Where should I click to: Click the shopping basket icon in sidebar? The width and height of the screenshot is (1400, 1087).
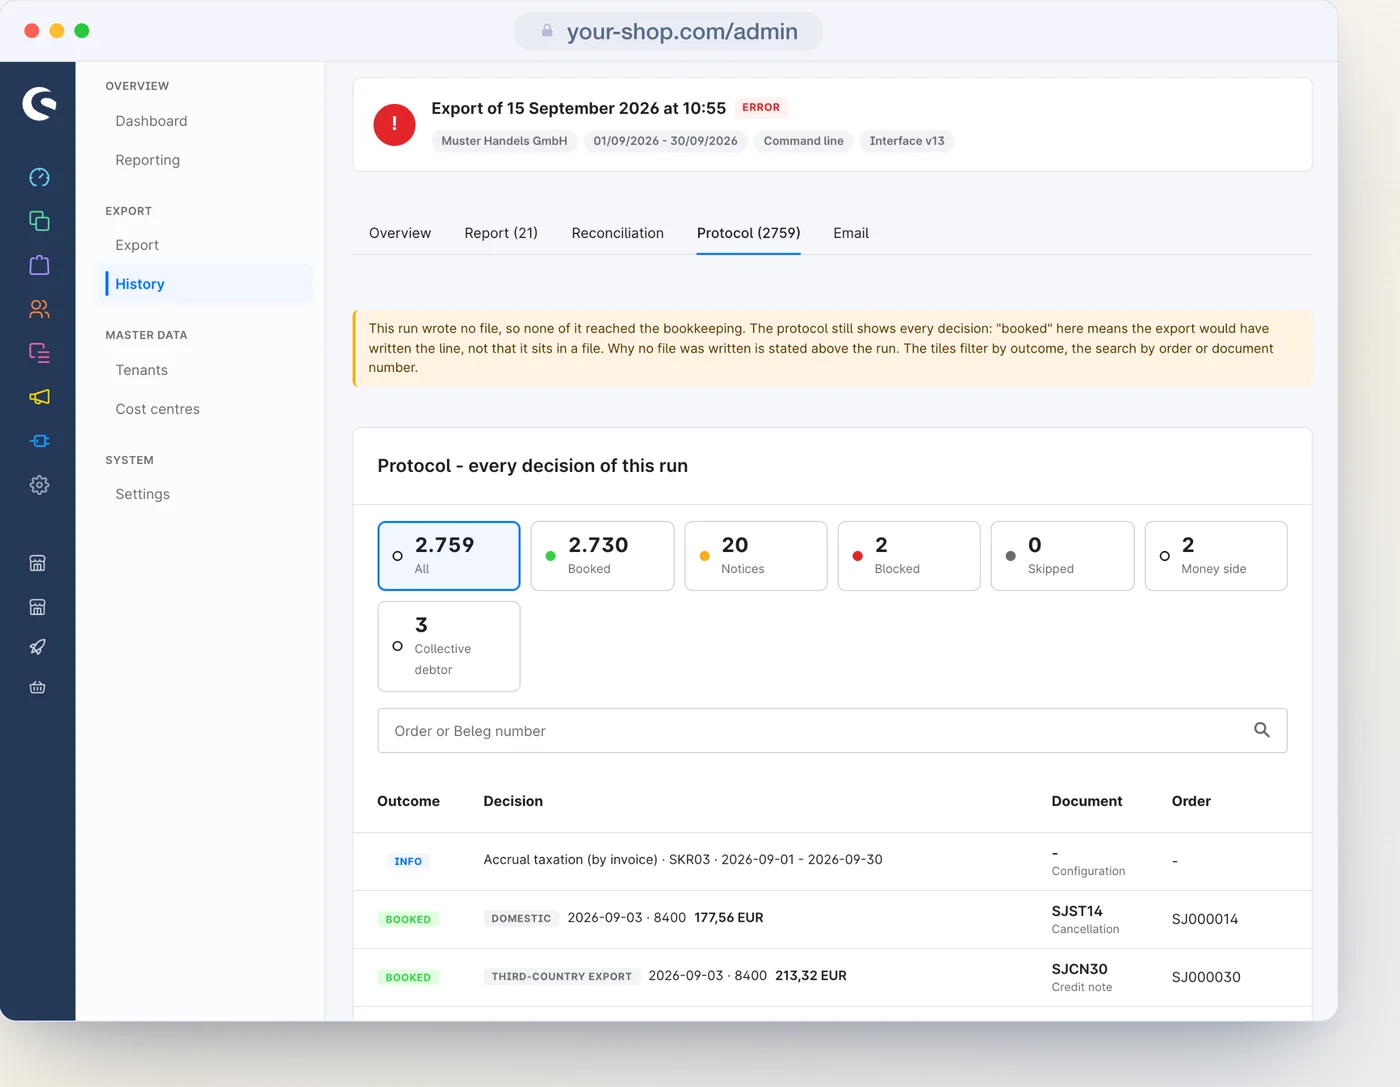tap(38, 687)
